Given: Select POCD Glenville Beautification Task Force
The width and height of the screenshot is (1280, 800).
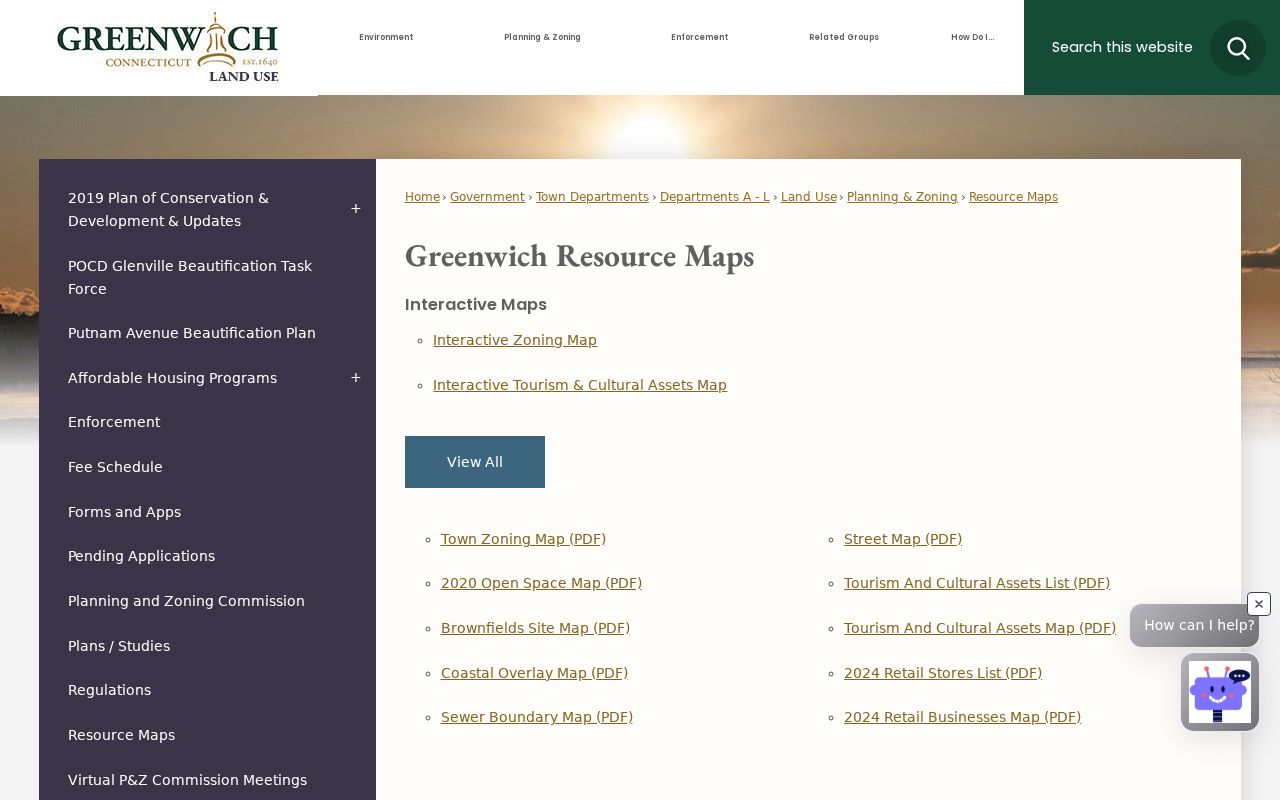Looking at the screenshot, I should click(207, 277).
